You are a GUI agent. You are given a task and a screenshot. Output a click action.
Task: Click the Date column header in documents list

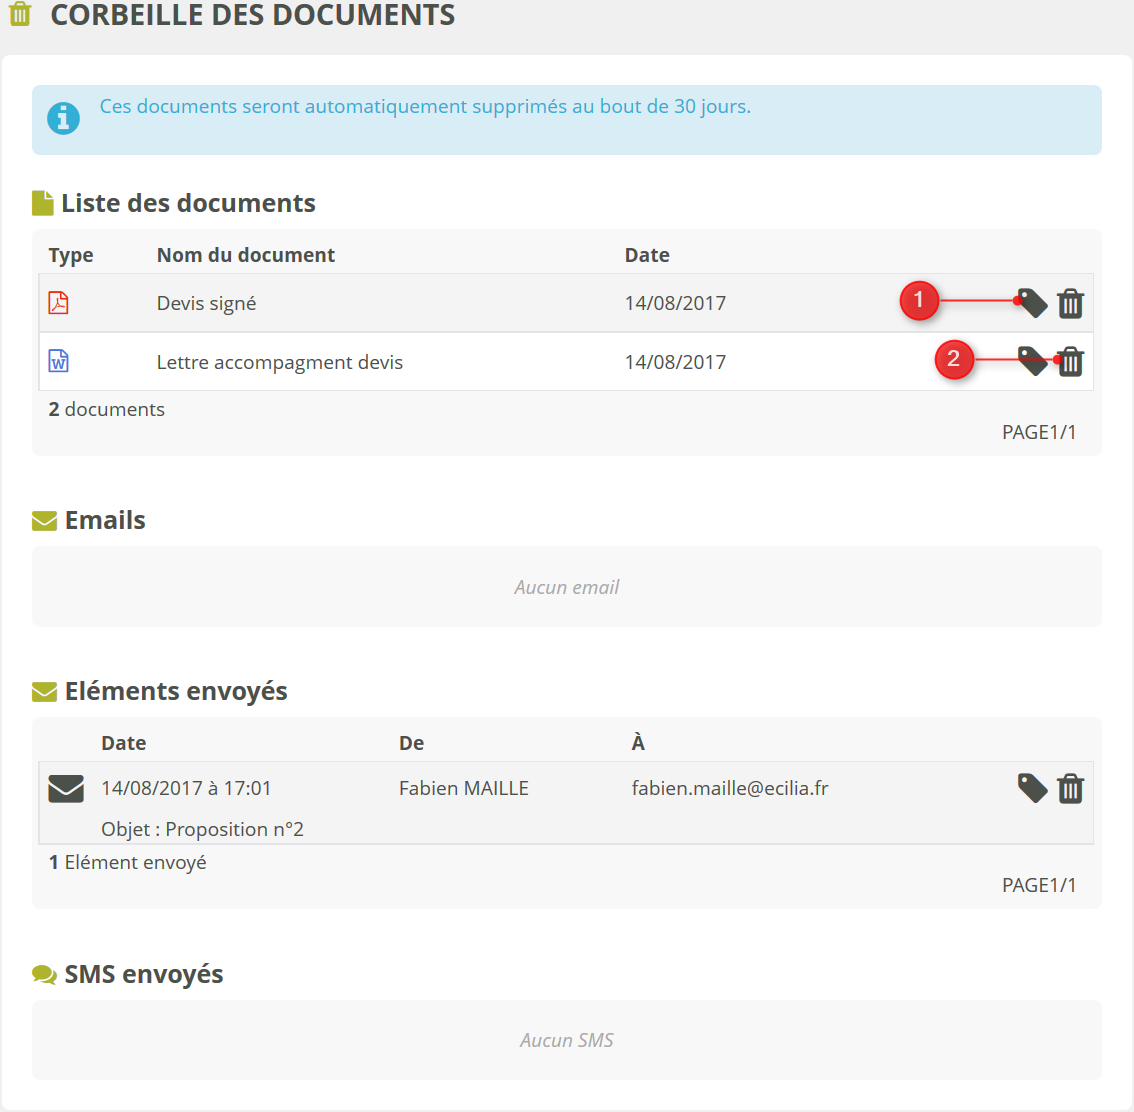[x=647, y=255]
